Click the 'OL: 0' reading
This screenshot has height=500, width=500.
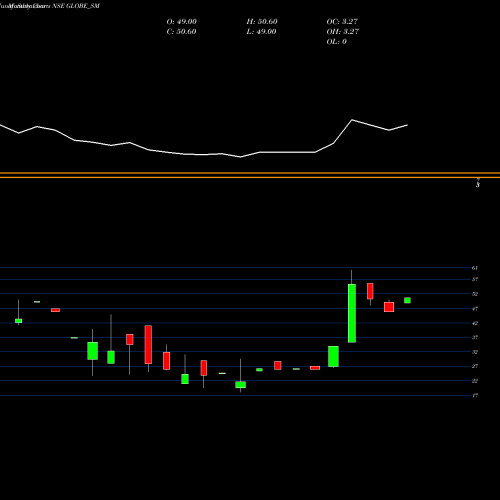(337, 42)
